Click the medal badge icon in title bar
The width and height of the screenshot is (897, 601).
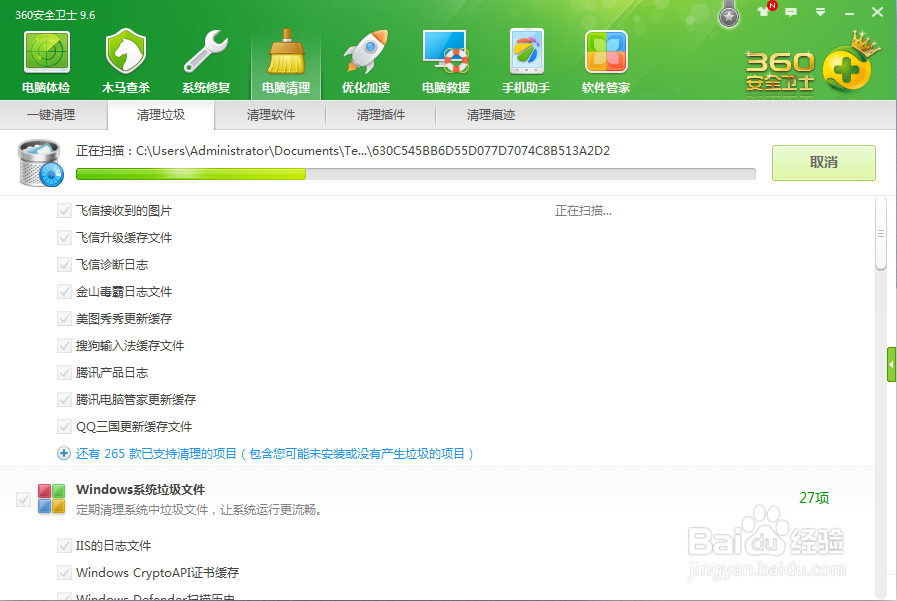729,14
